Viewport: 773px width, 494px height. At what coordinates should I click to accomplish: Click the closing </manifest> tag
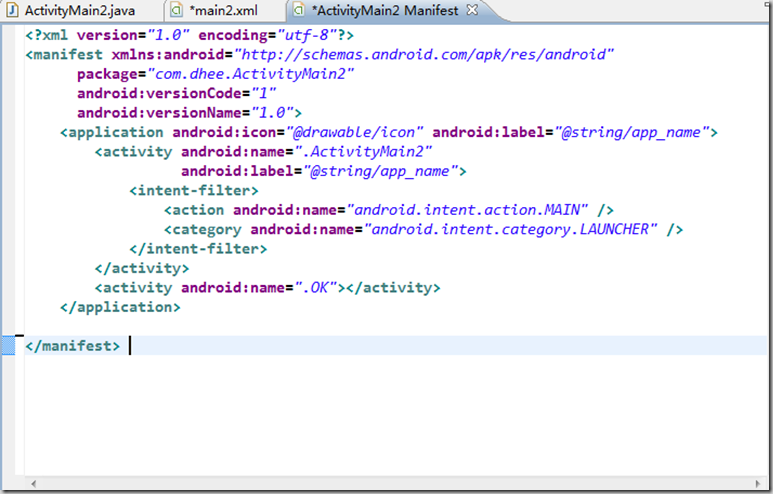pos(73,346)
